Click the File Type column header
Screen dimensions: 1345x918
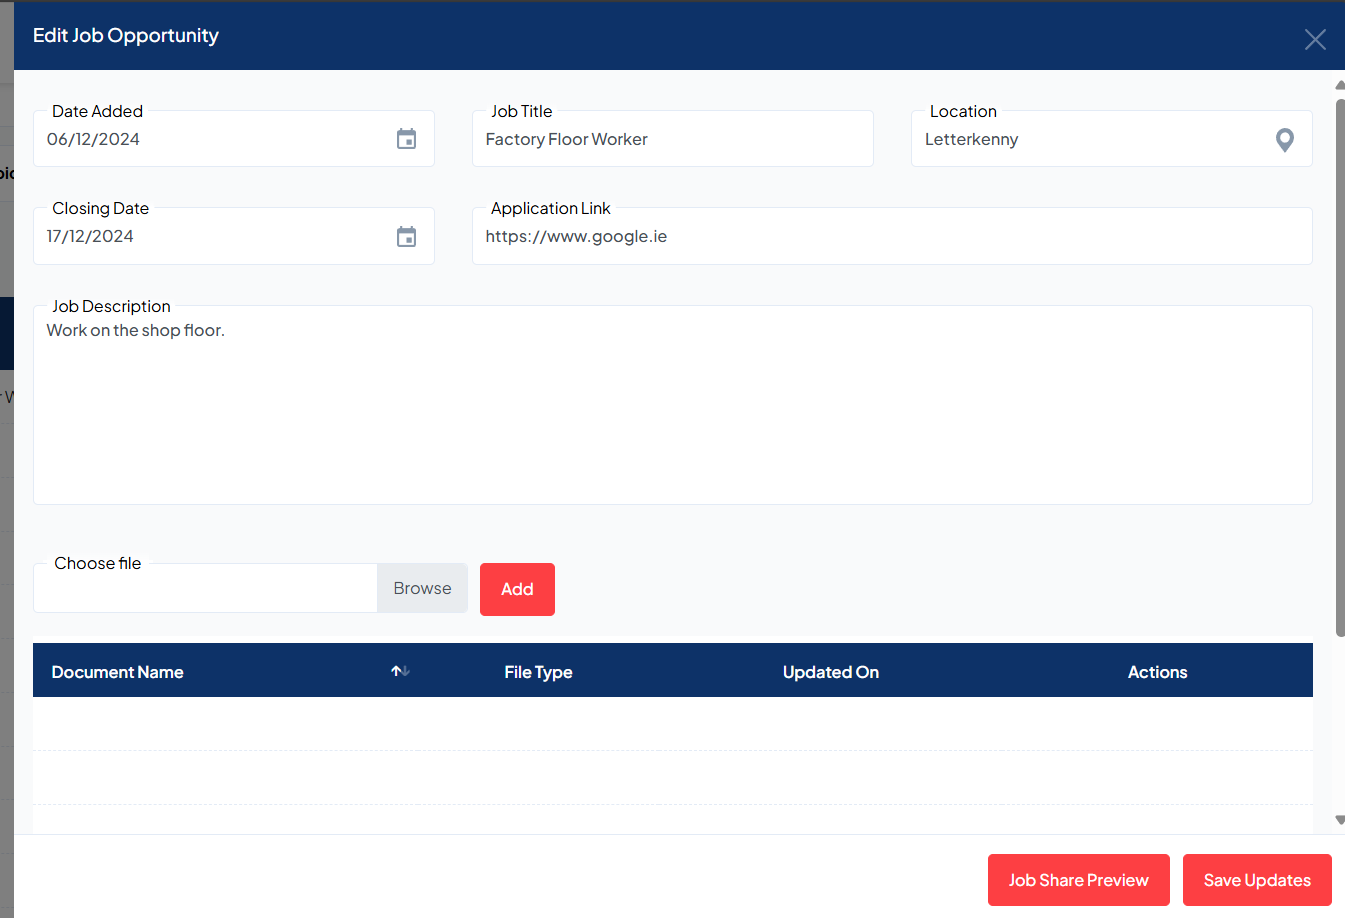pos(538,672)
